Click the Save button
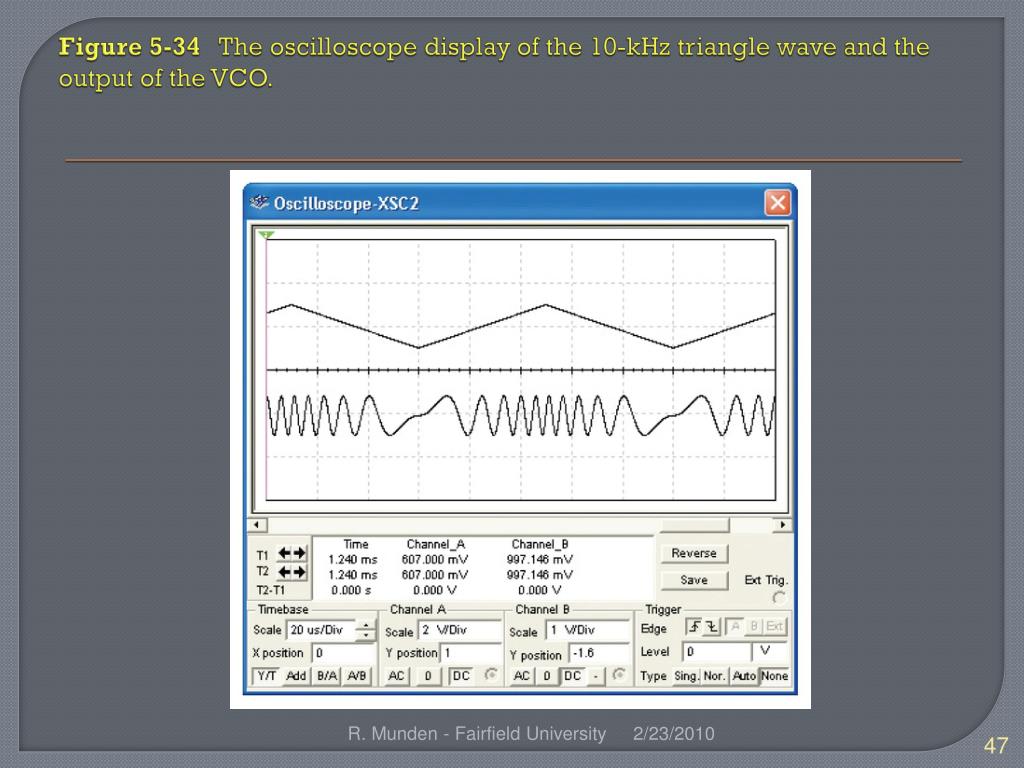The height and width of the screenshot is (768, 1024). [694, 580]
